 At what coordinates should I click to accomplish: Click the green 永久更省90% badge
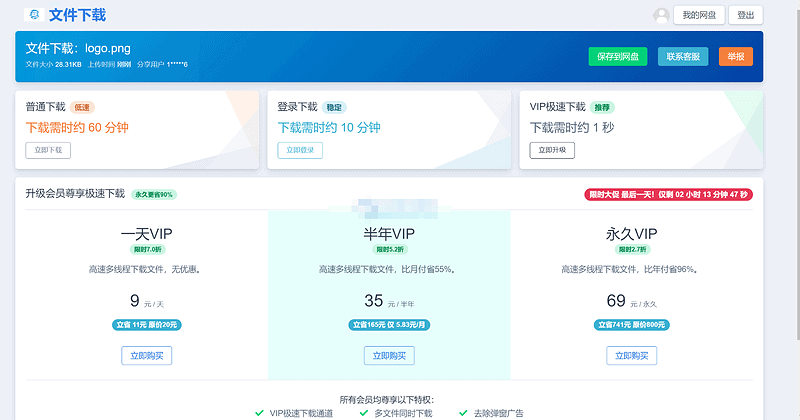tap(154, 194)
